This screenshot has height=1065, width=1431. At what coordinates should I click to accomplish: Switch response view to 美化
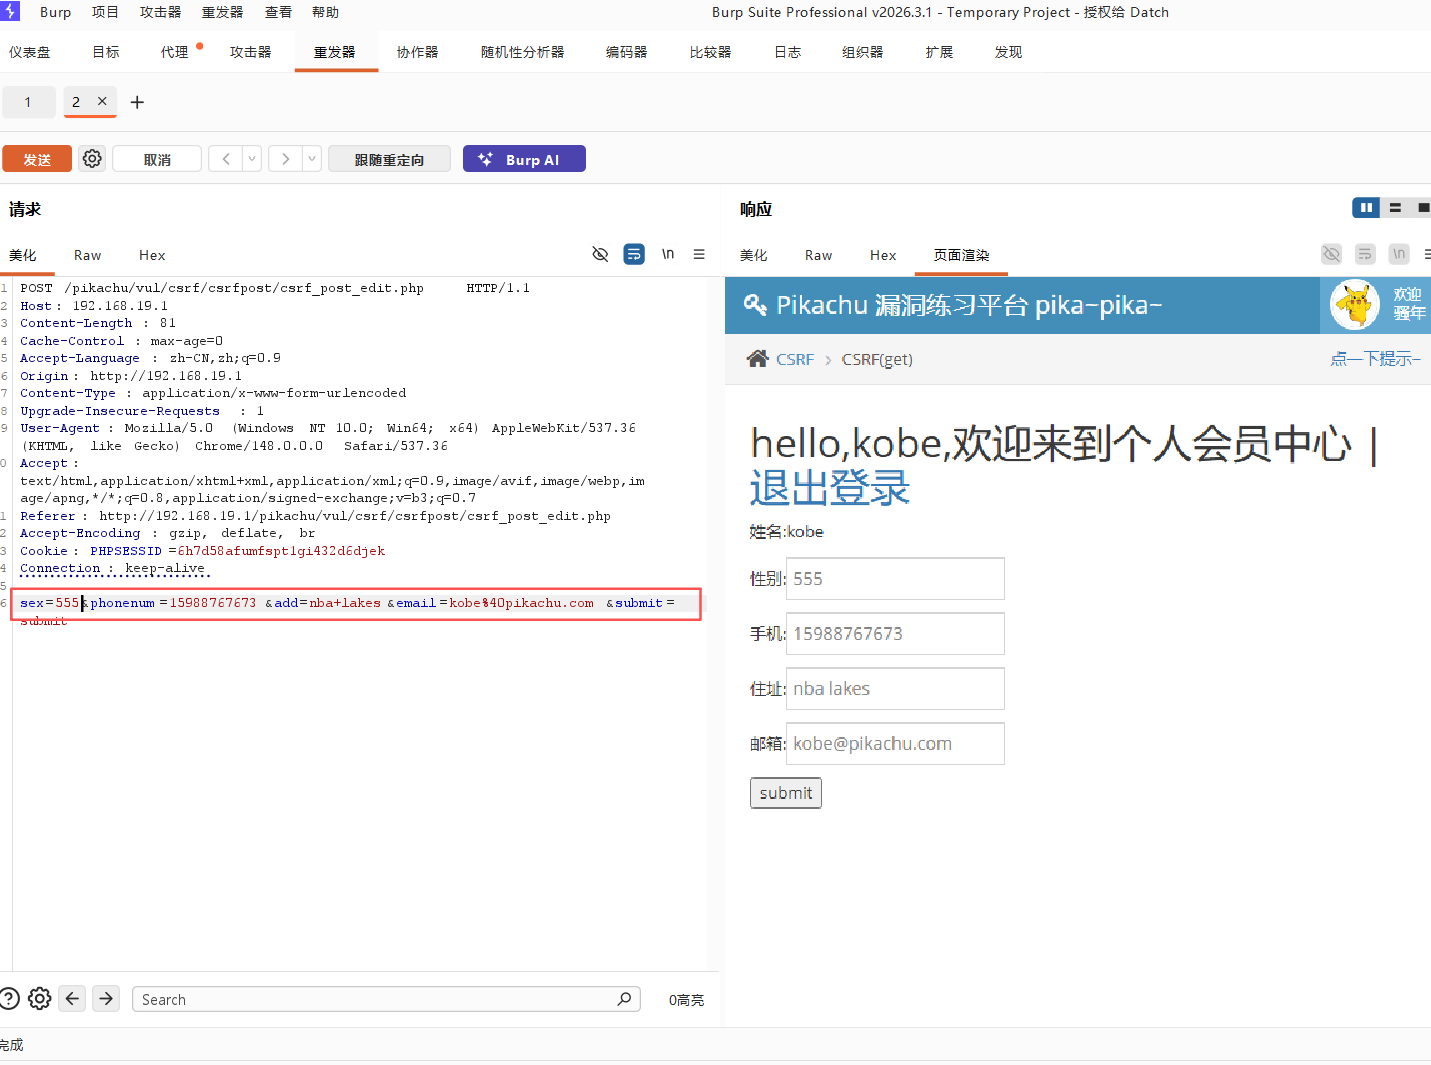754,255
